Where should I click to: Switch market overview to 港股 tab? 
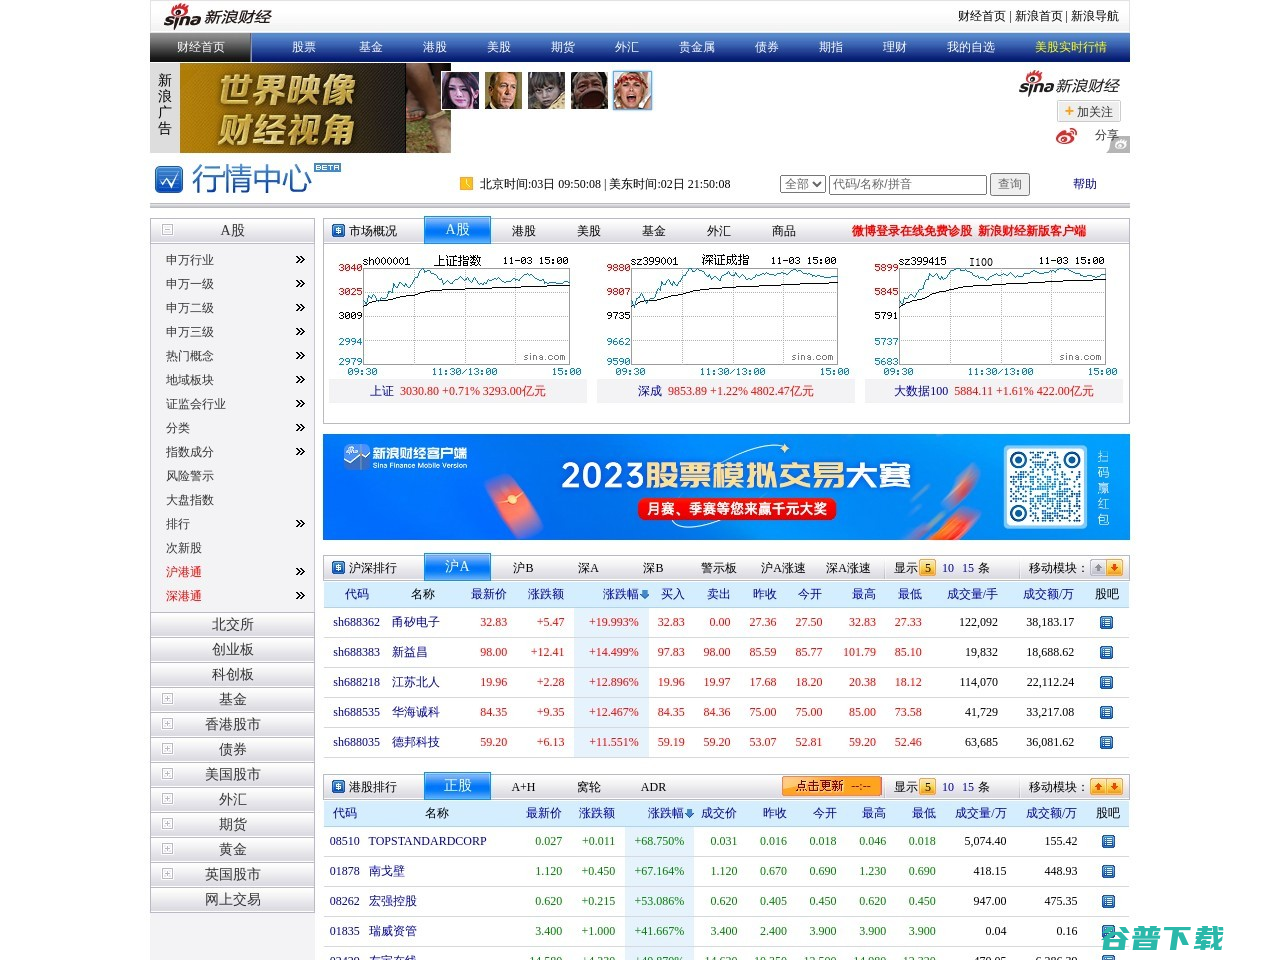coord(524,231)
